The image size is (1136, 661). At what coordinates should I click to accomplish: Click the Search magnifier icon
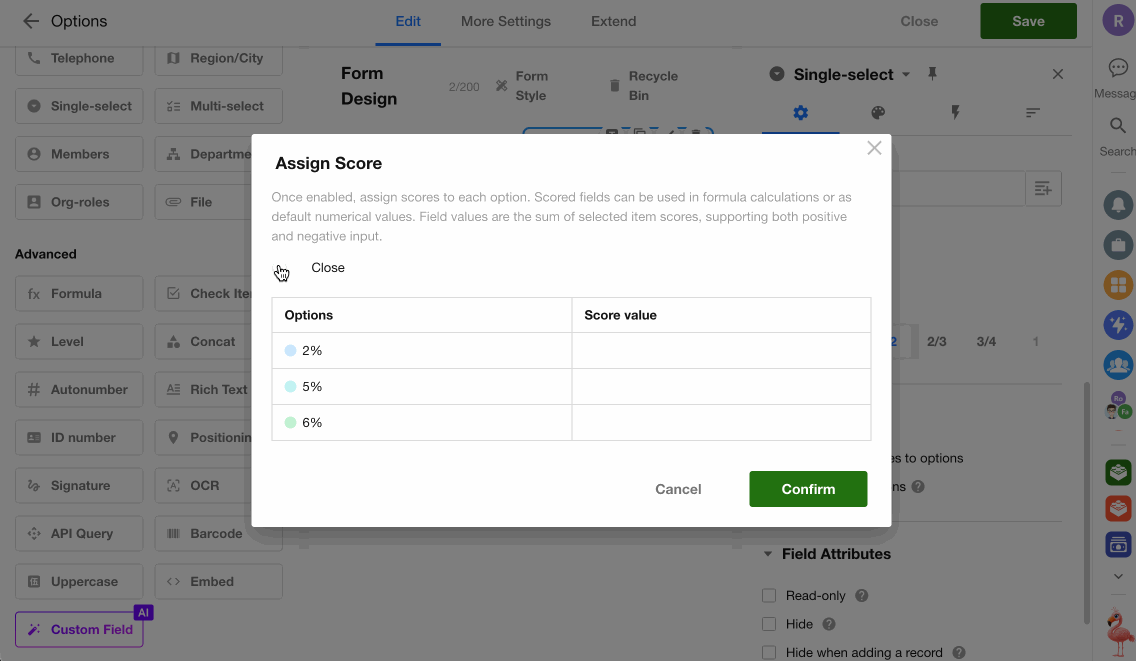tap(1118, 126)
